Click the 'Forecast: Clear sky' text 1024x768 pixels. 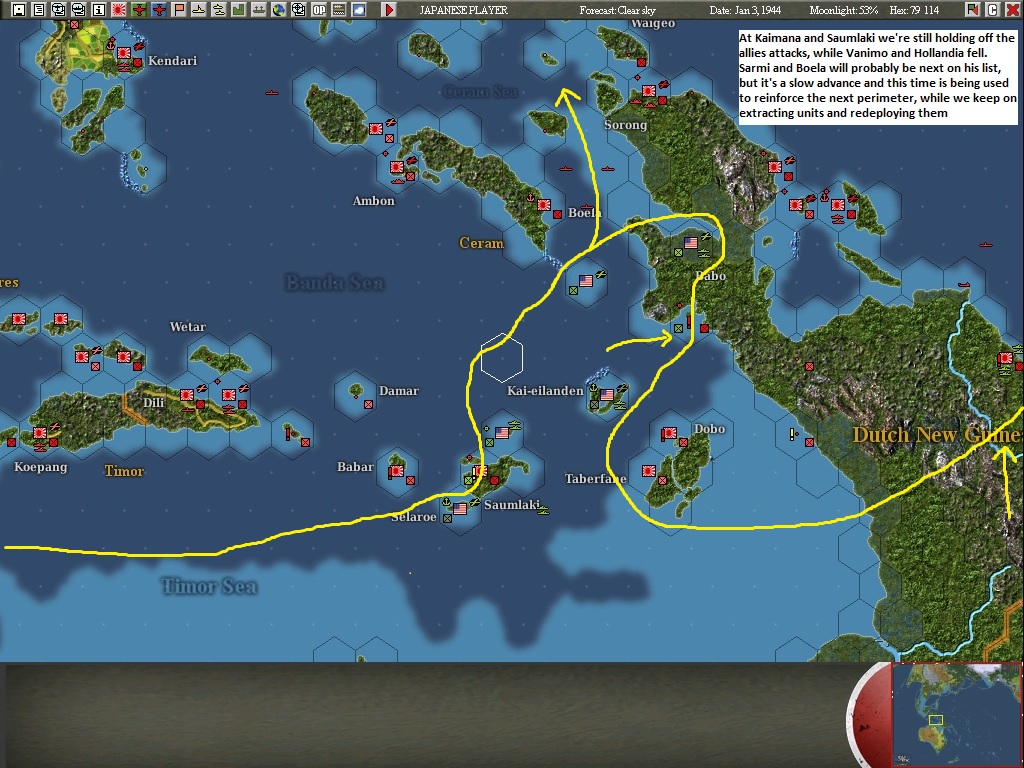point(617,10)
